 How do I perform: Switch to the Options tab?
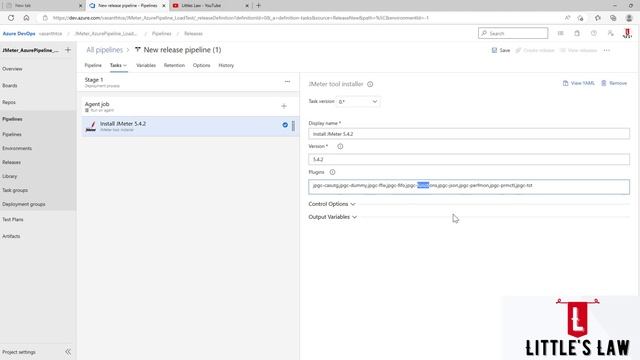202,65
